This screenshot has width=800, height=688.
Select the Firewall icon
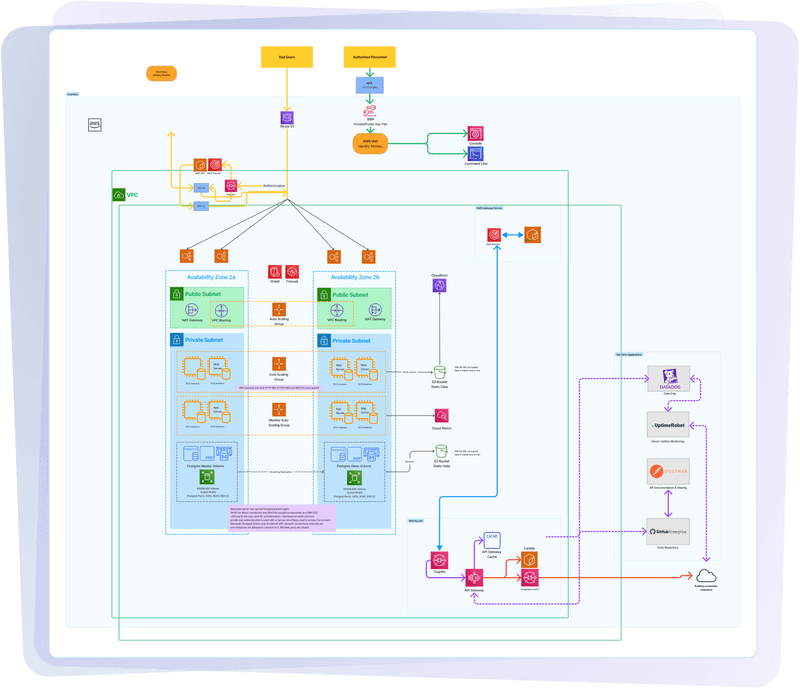(292, 272)
